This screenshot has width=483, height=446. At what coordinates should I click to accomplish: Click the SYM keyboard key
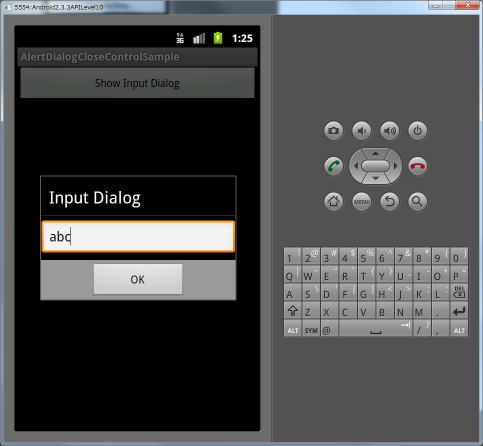pos(311,329)
